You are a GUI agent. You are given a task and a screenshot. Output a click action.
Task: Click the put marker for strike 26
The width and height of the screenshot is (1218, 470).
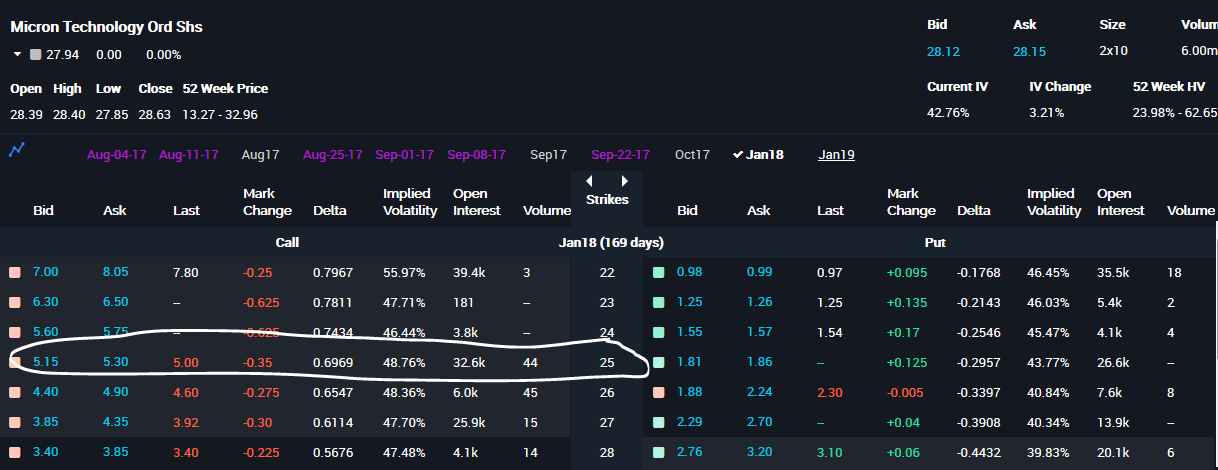[658, 392]
